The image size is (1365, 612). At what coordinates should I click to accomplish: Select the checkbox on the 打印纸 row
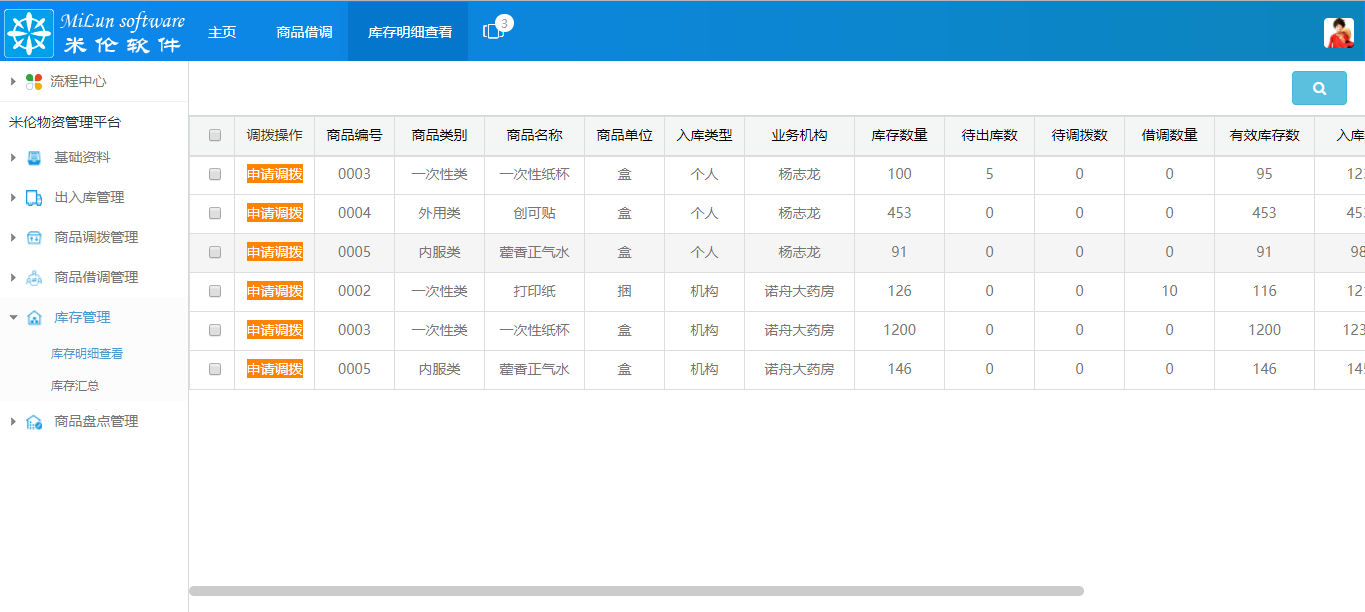[x=213, y=291]
